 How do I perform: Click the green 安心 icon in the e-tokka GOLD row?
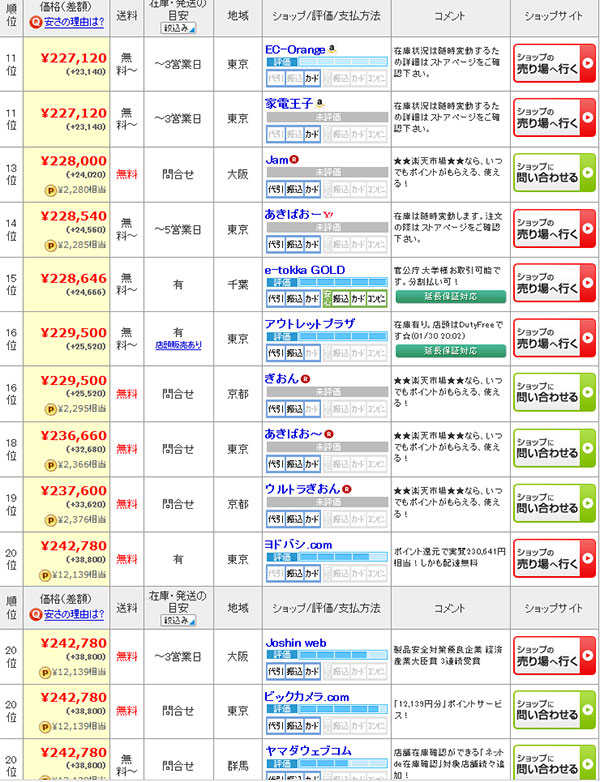point(327,298)
